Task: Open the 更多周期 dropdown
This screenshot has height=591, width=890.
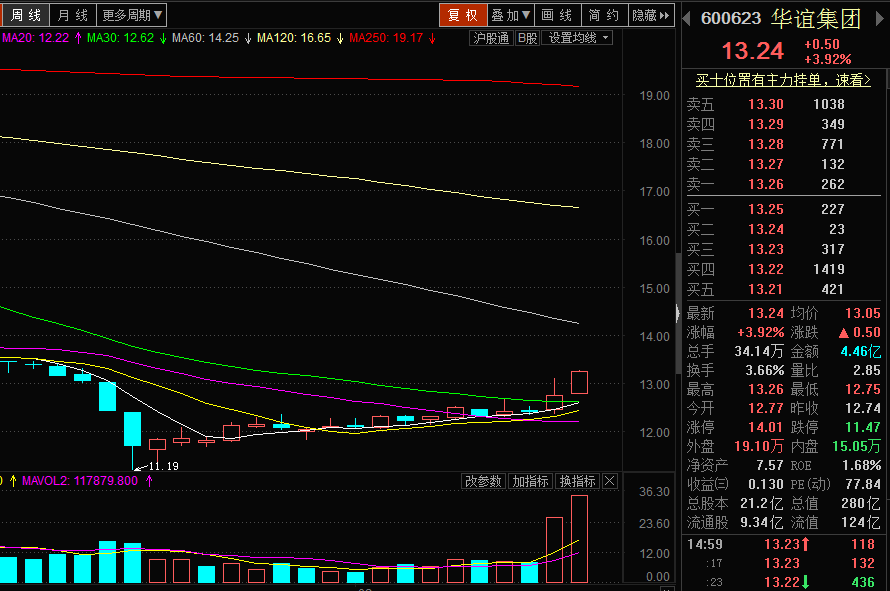Action: (133, 15)
